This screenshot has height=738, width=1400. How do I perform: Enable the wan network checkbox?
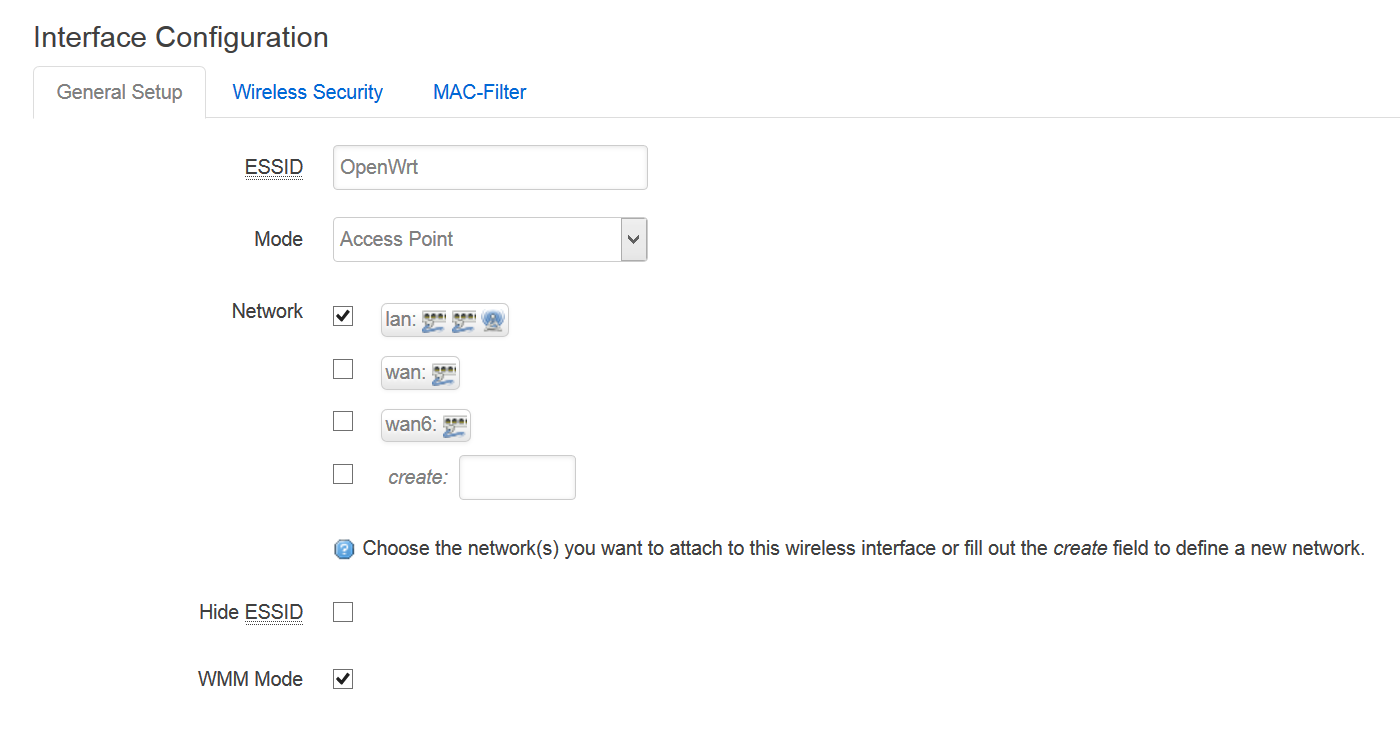click(x=343, y=369)
